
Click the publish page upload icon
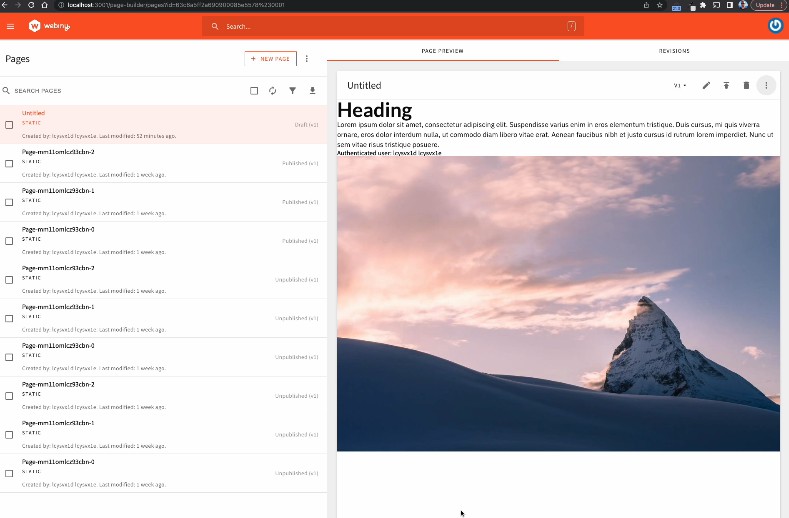(726, 86)
